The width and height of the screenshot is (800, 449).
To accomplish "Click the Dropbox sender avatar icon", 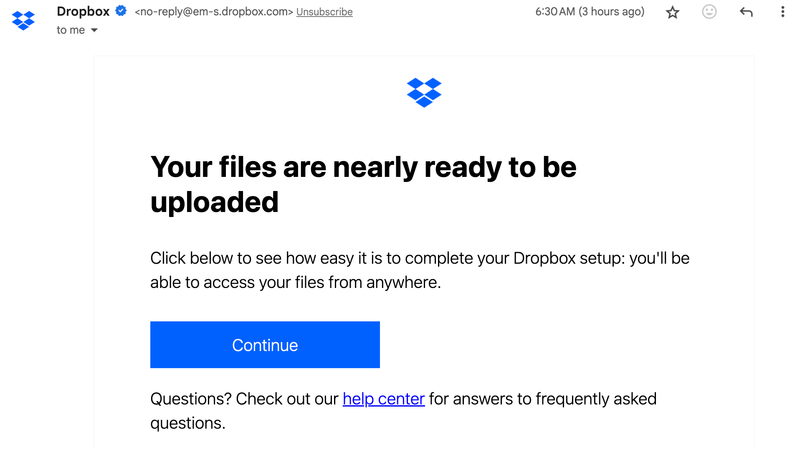I will (24, 19).
